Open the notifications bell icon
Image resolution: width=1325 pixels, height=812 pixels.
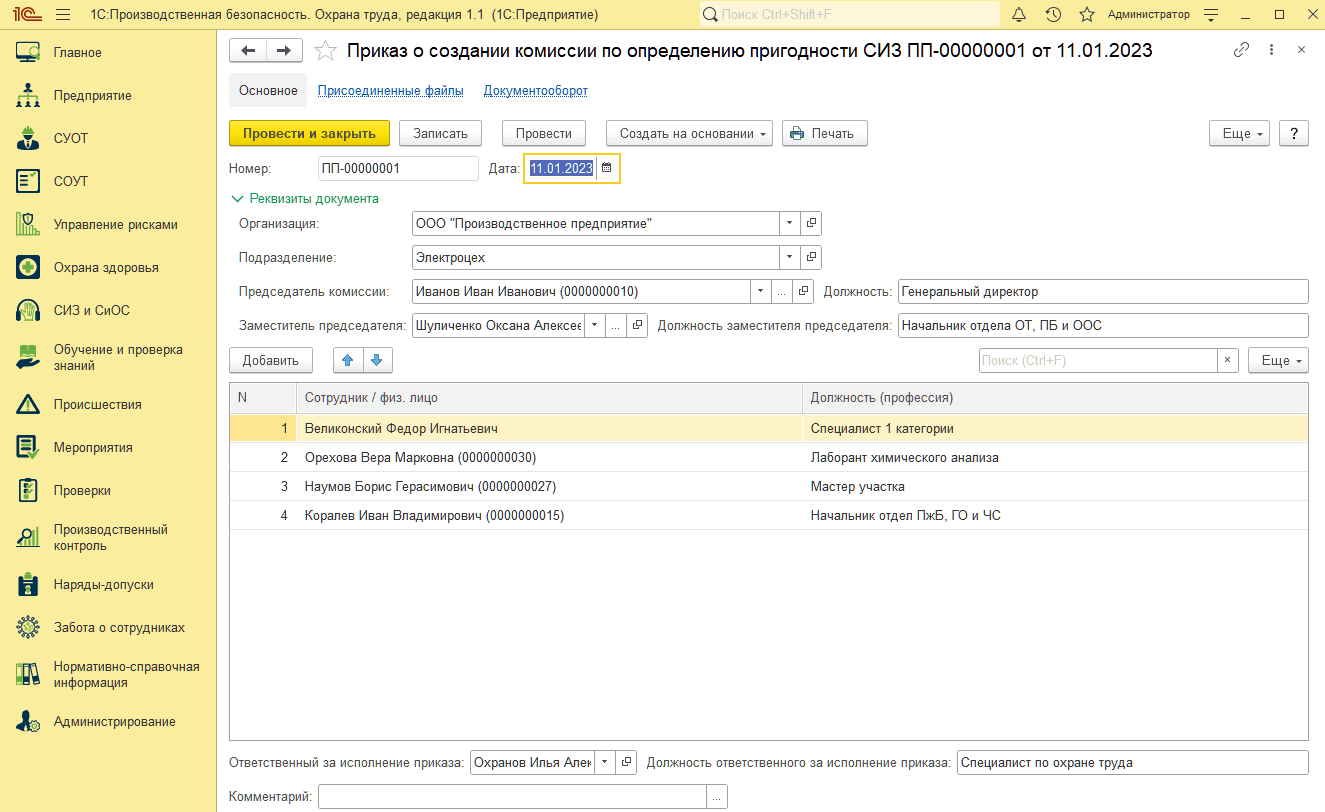pos(1019,15)
